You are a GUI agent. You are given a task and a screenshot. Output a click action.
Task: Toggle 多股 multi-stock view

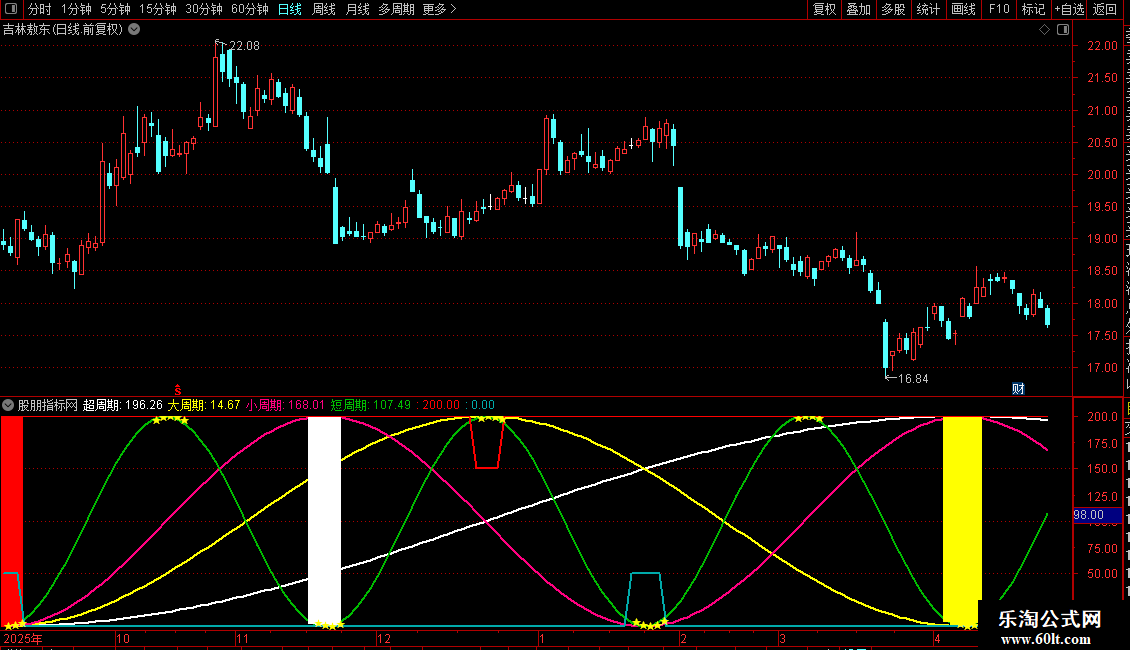[x=893, y=9]
